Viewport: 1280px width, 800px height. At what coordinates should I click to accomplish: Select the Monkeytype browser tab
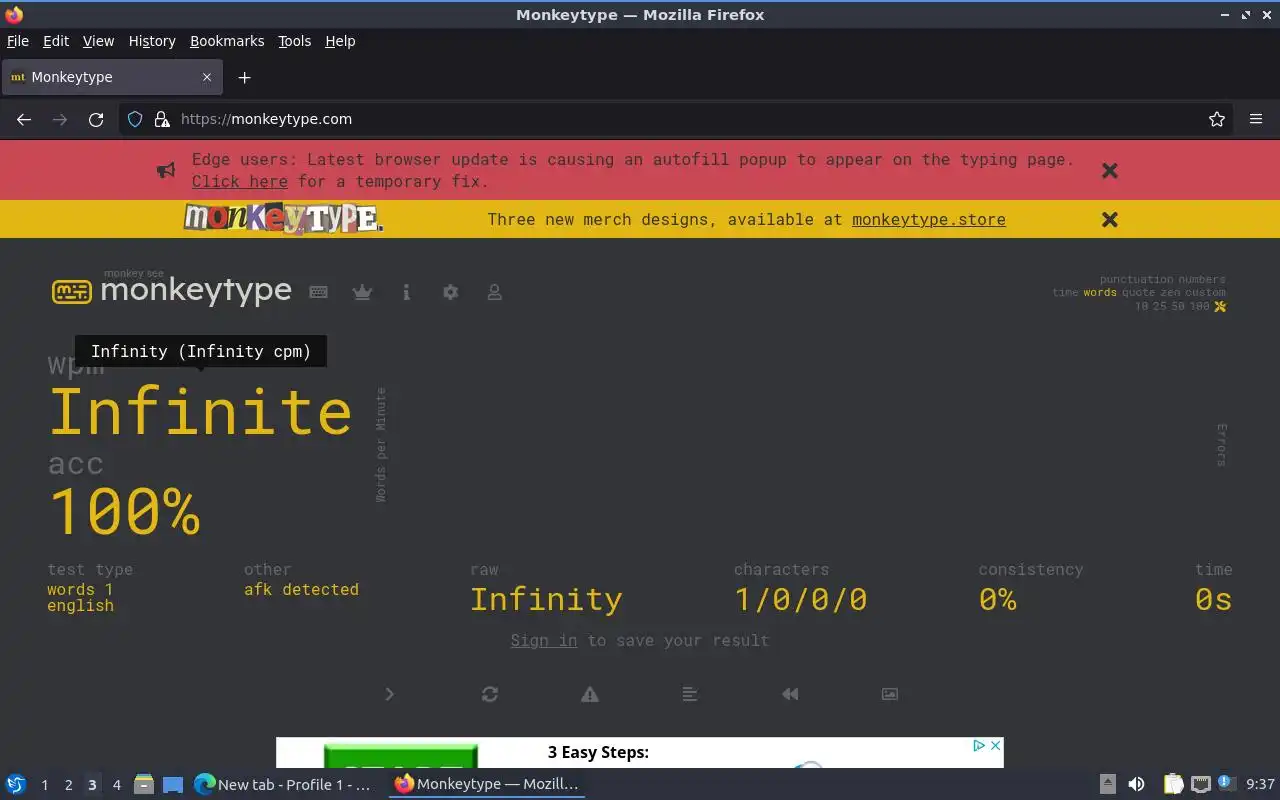(x=112, y=77)
